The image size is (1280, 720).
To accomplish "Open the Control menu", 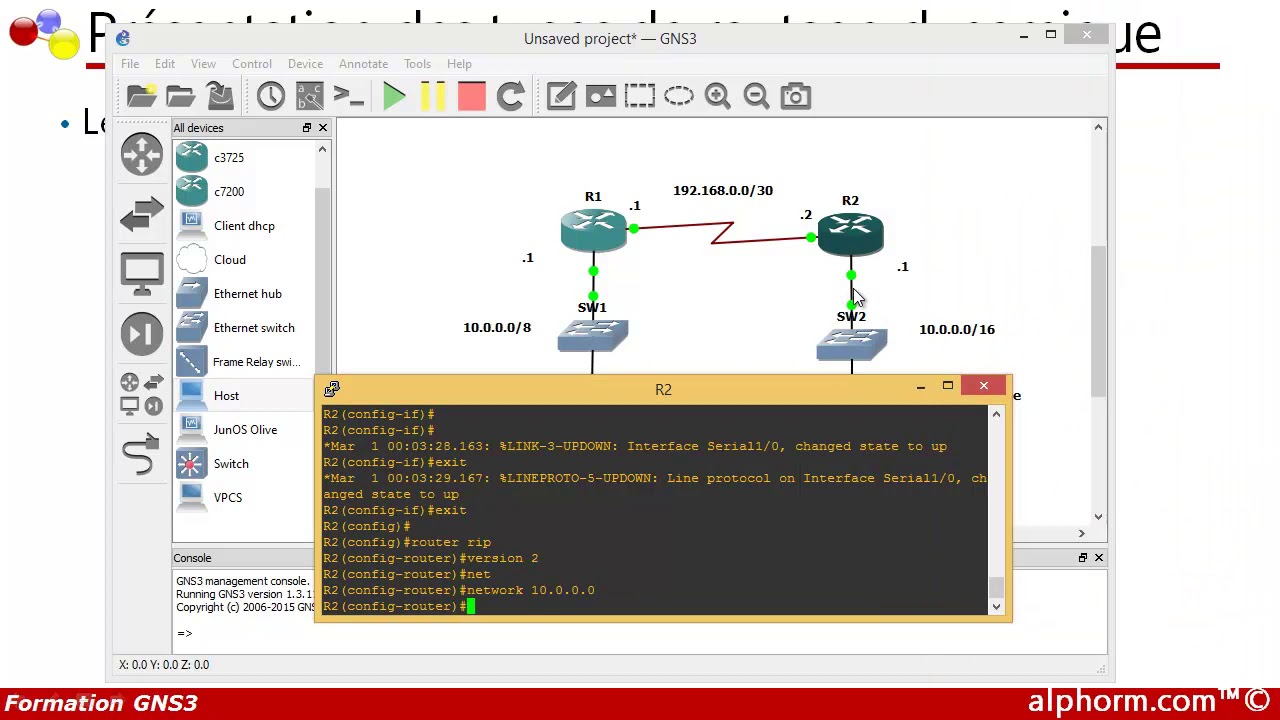I will click(x=252, y=64).
